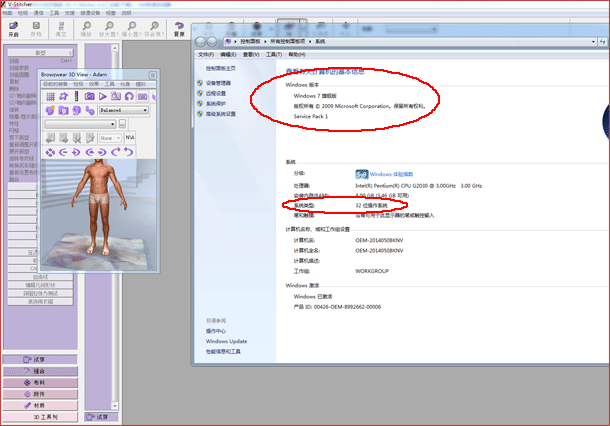This screenshot has height=426, width=610.
Task: Open the 帮助(H) menu in System window
Action: click(x=297, y=54)
